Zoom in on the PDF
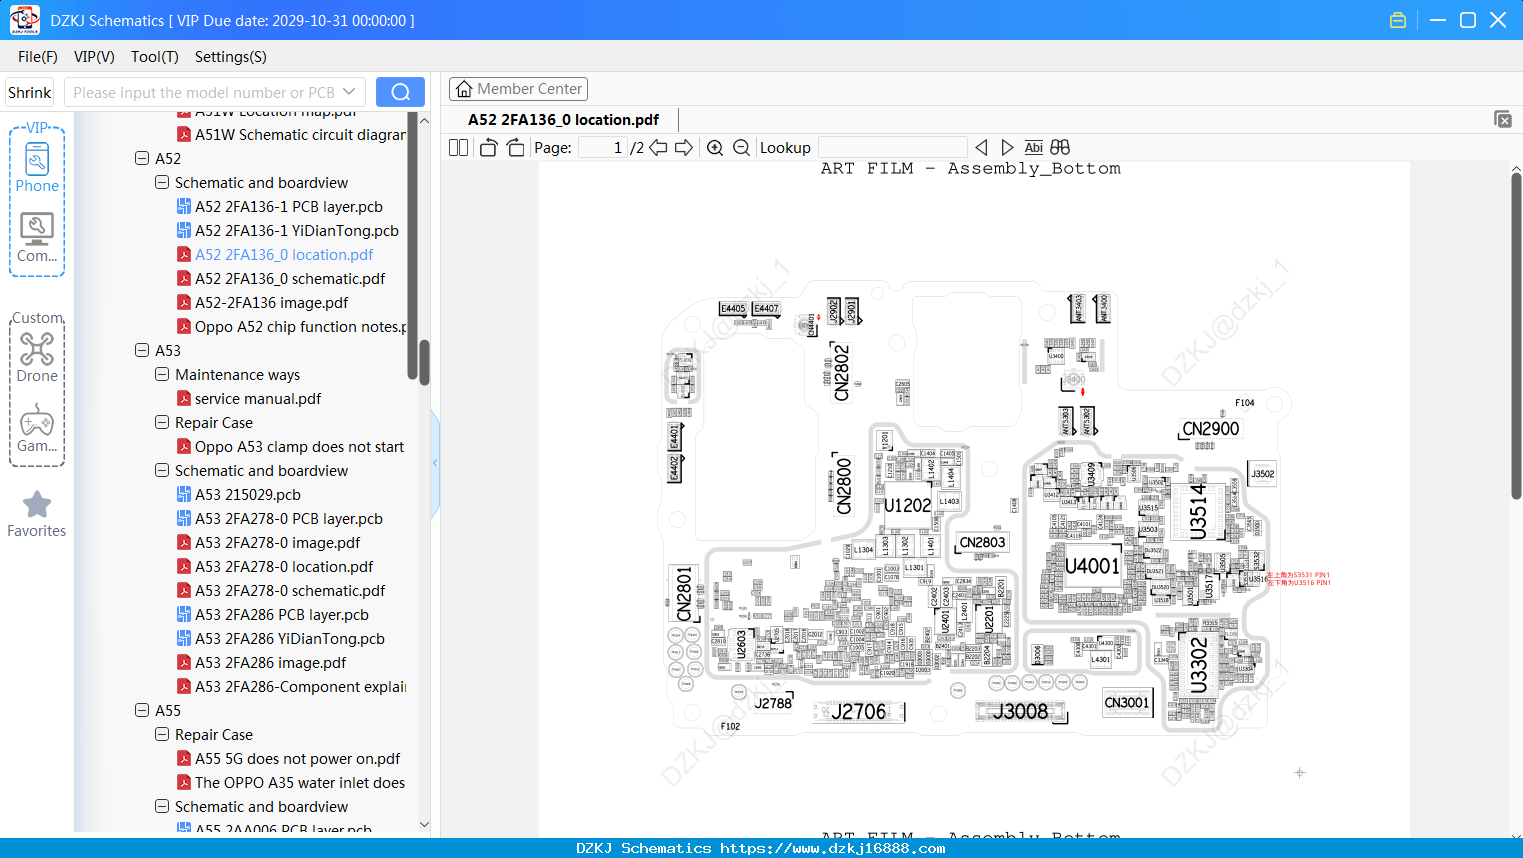This screenshot has width=1523, height=858. [x=715, y=148]
